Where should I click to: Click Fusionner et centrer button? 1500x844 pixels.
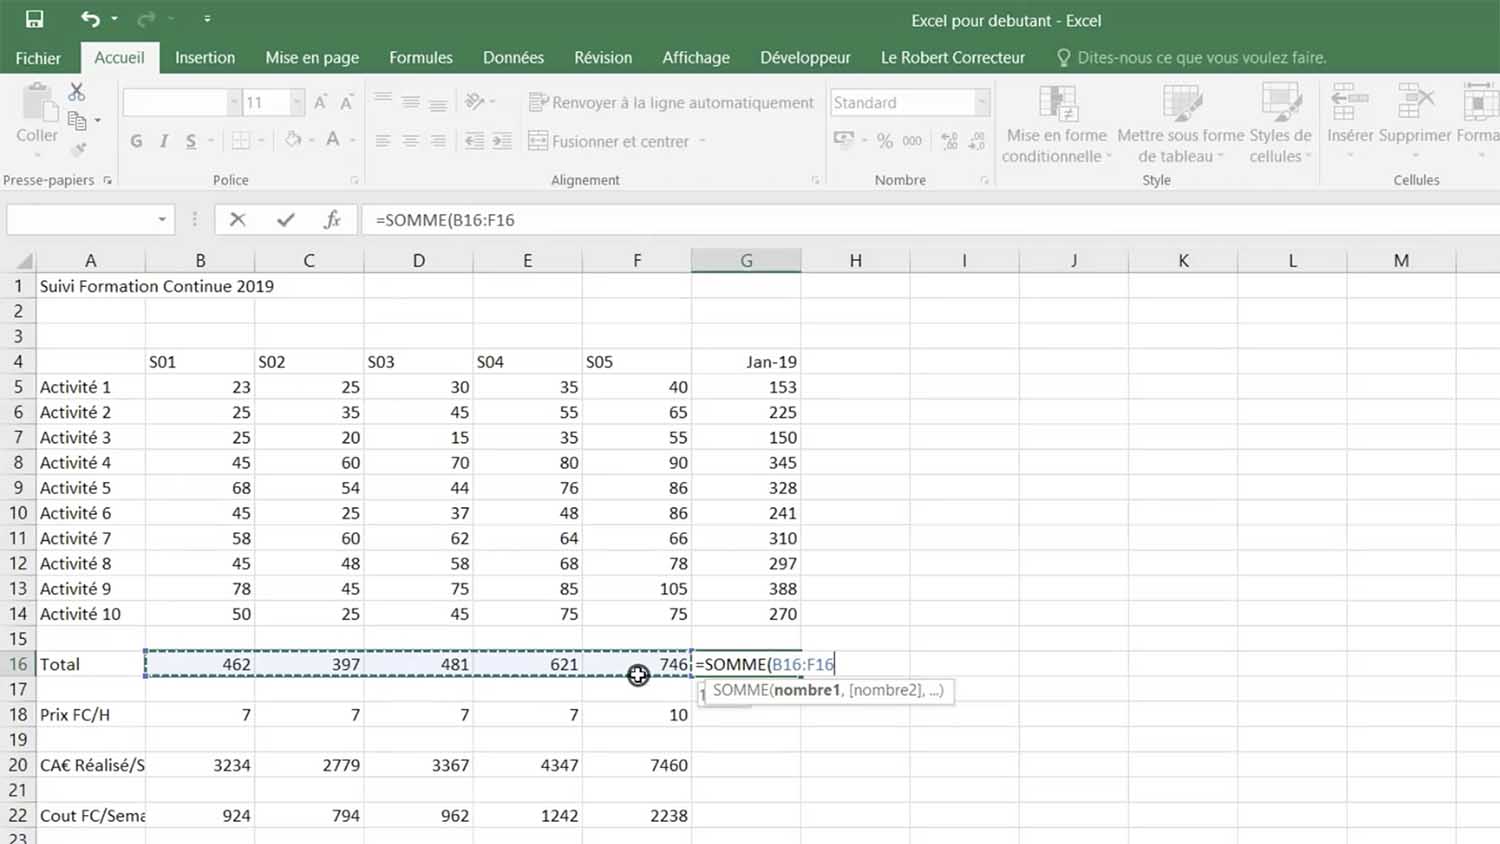coord(609,141)
